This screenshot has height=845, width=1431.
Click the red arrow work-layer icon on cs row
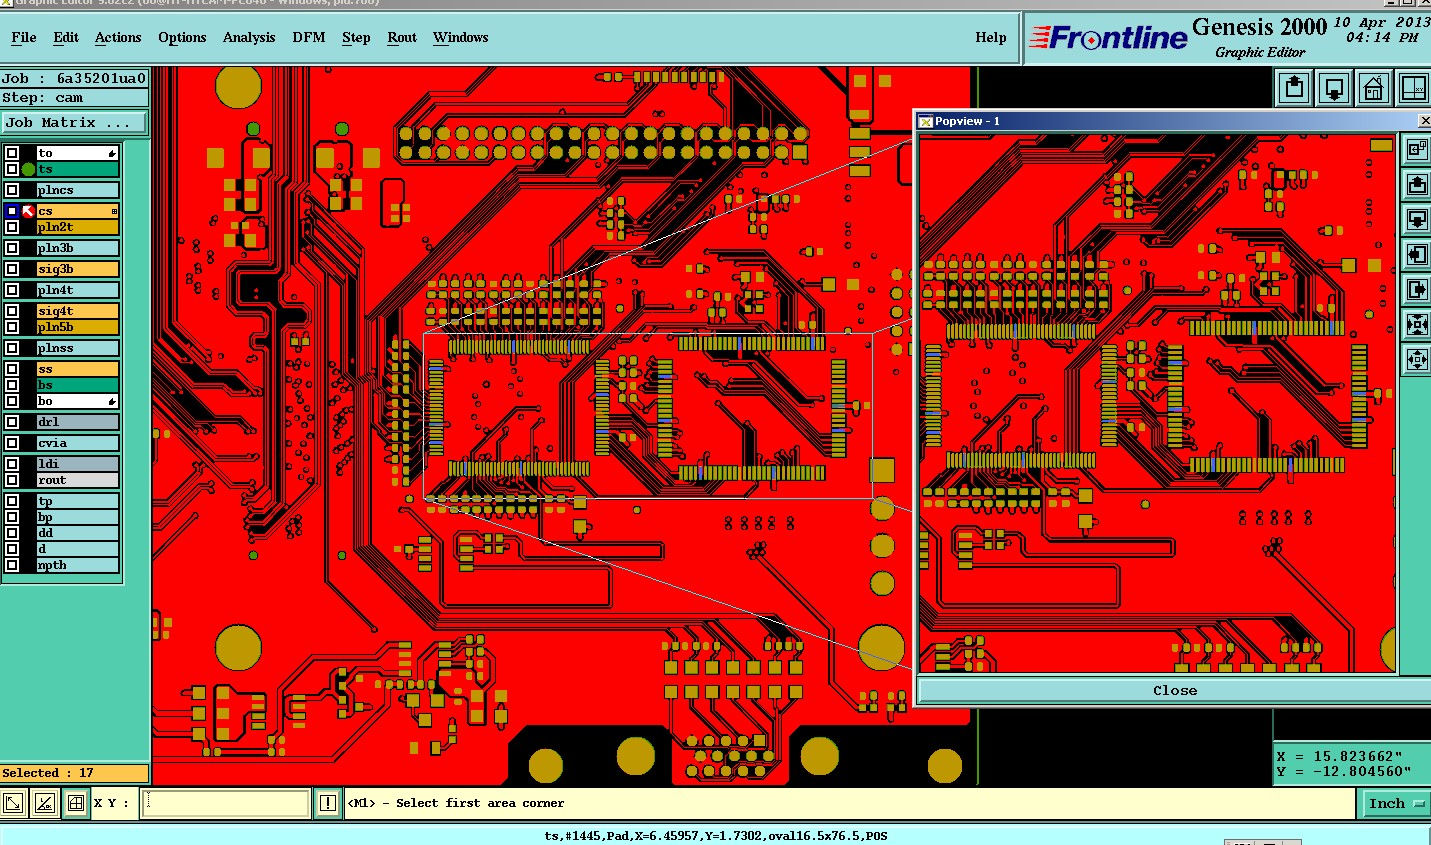(29, 211)
